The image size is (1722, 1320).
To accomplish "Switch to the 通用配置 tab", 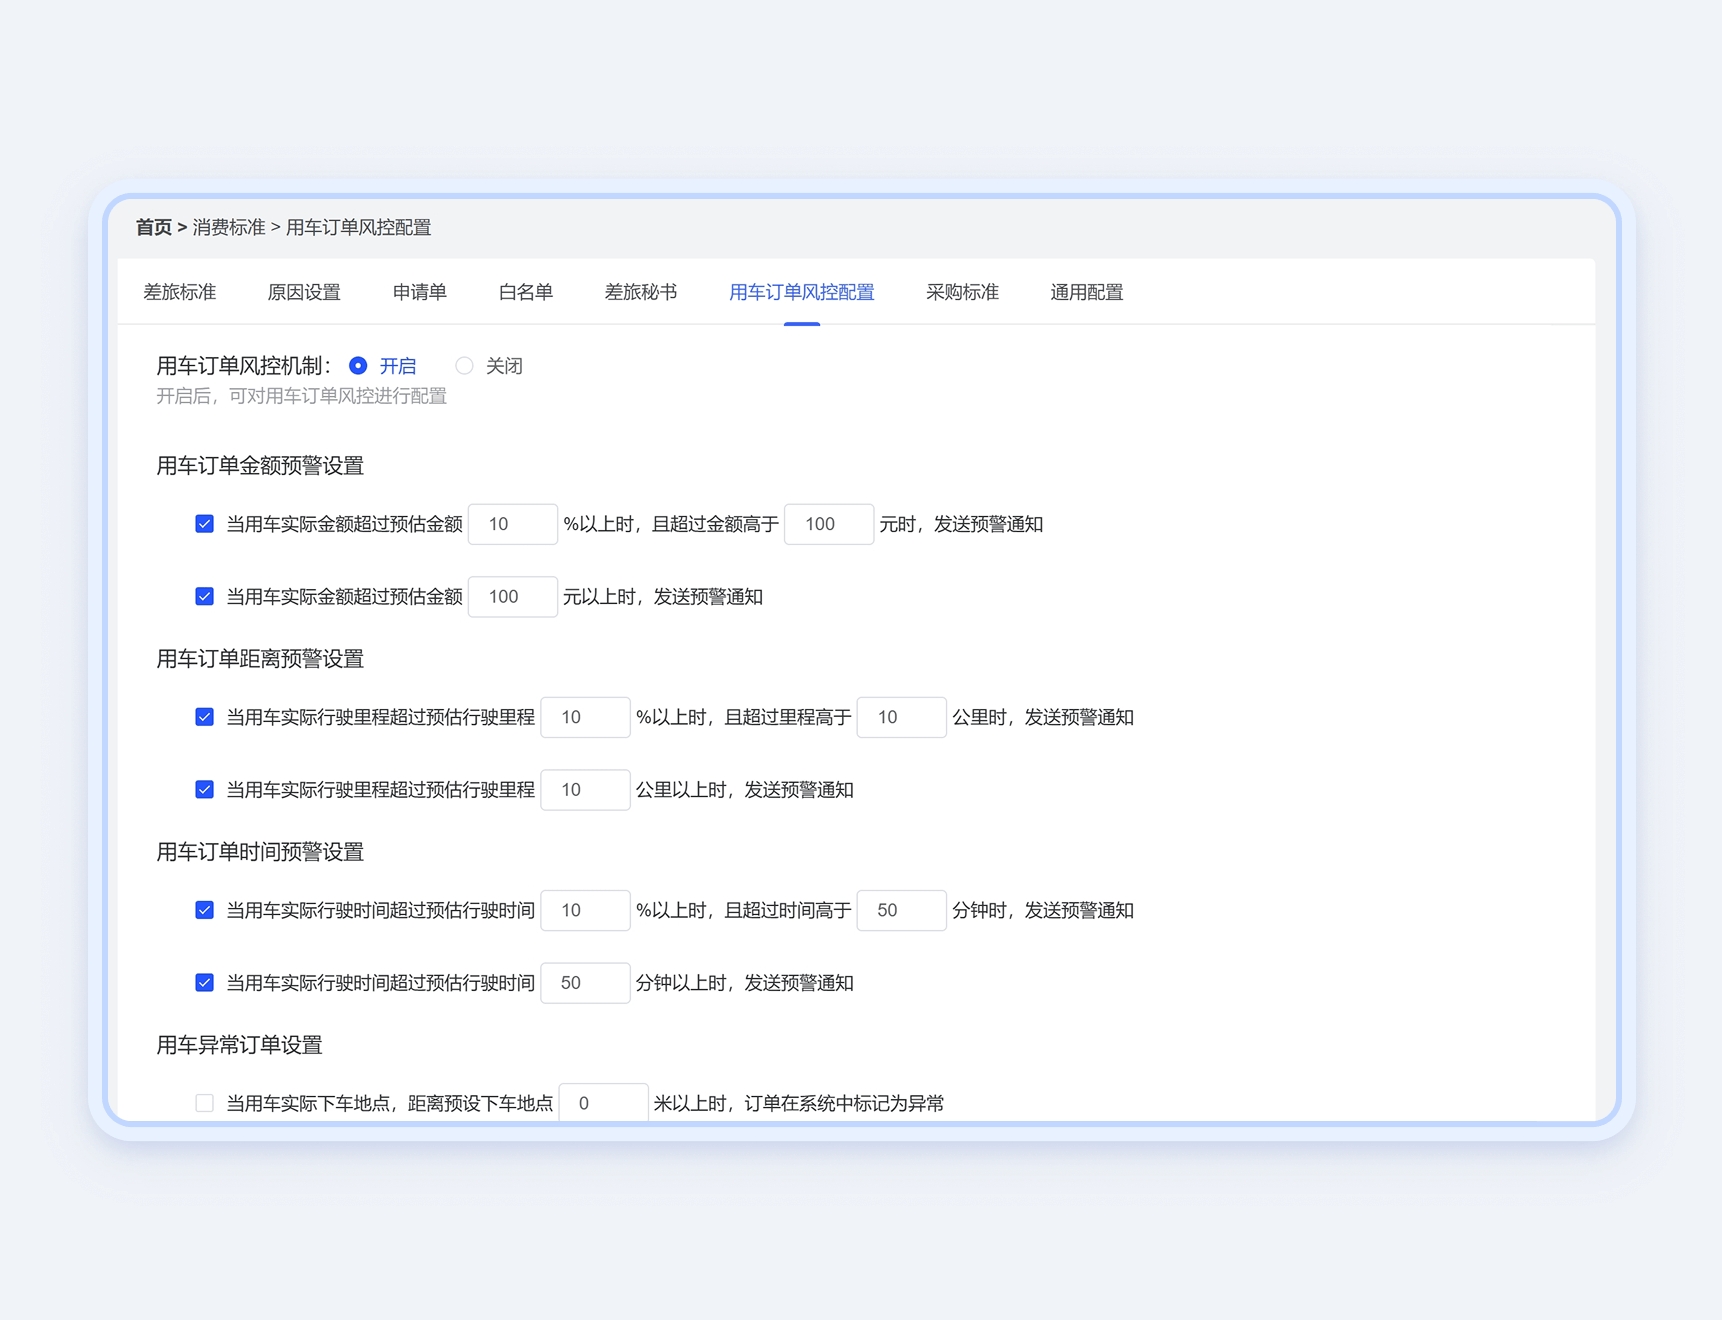I will coord(1086,292).
